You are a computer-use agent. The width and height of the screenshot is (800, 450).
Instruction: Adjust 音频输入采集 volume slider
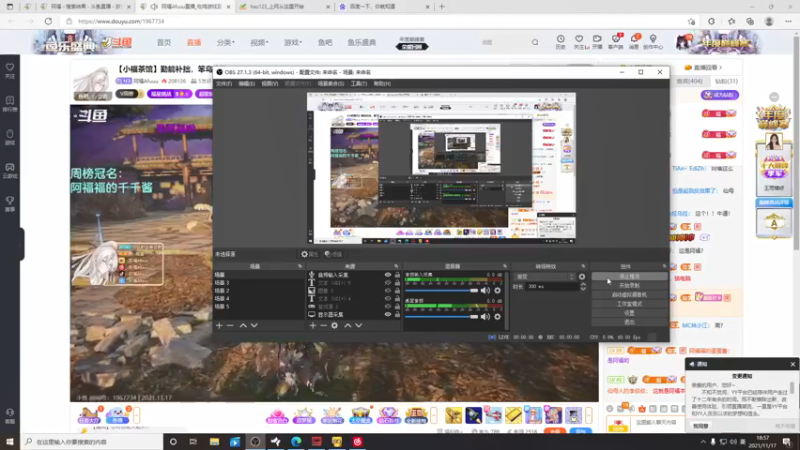pyautogui.click(x=442, y=291)
